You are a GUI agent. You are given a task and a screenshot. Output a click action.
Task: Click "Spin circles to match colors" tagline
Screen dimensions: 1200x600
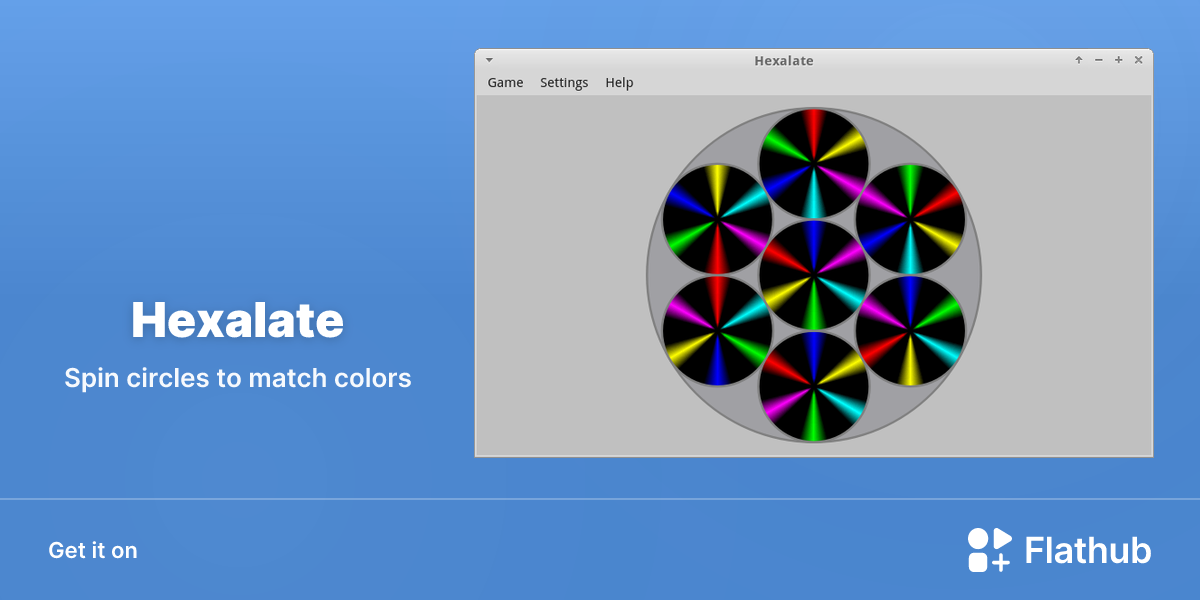[238, 379]
